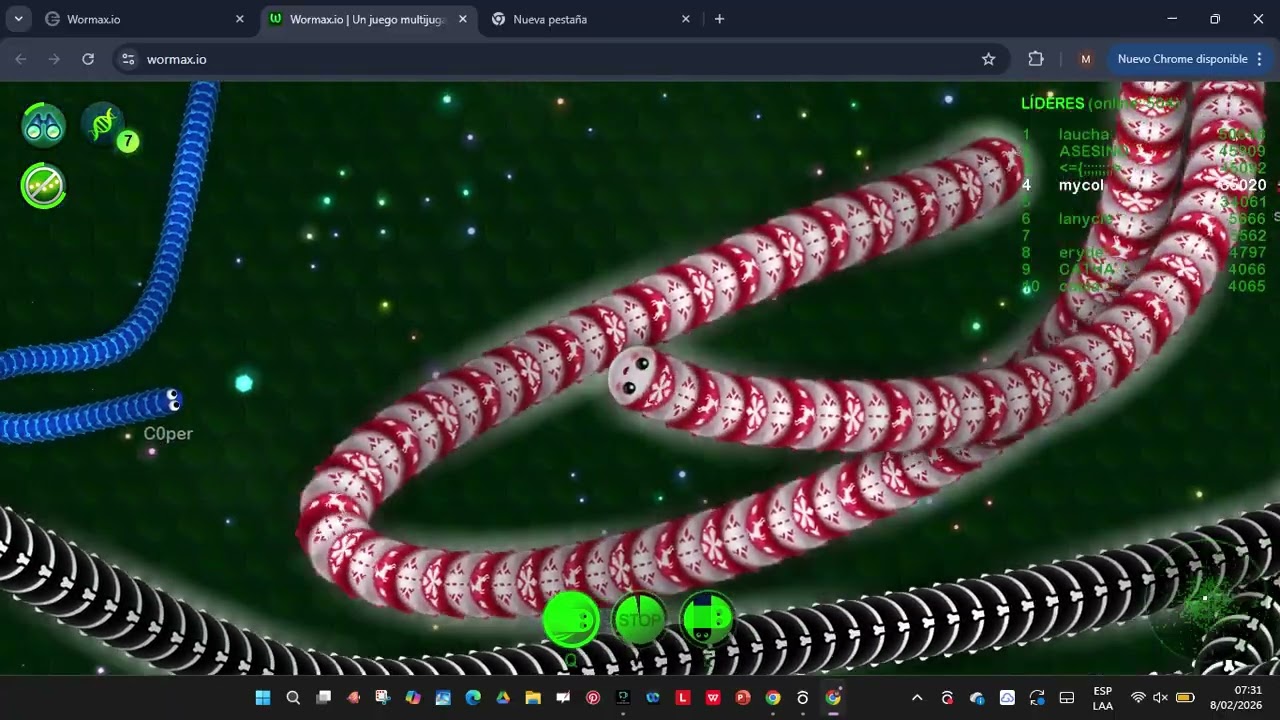Open Windows taskbar search
The height and width of the screenshot is (720, 1280).
[293, 698]
